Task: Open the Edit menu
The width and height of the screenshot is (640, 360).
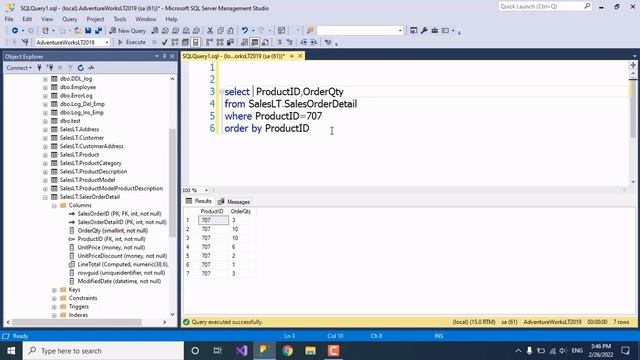Action: coord(27,19)
